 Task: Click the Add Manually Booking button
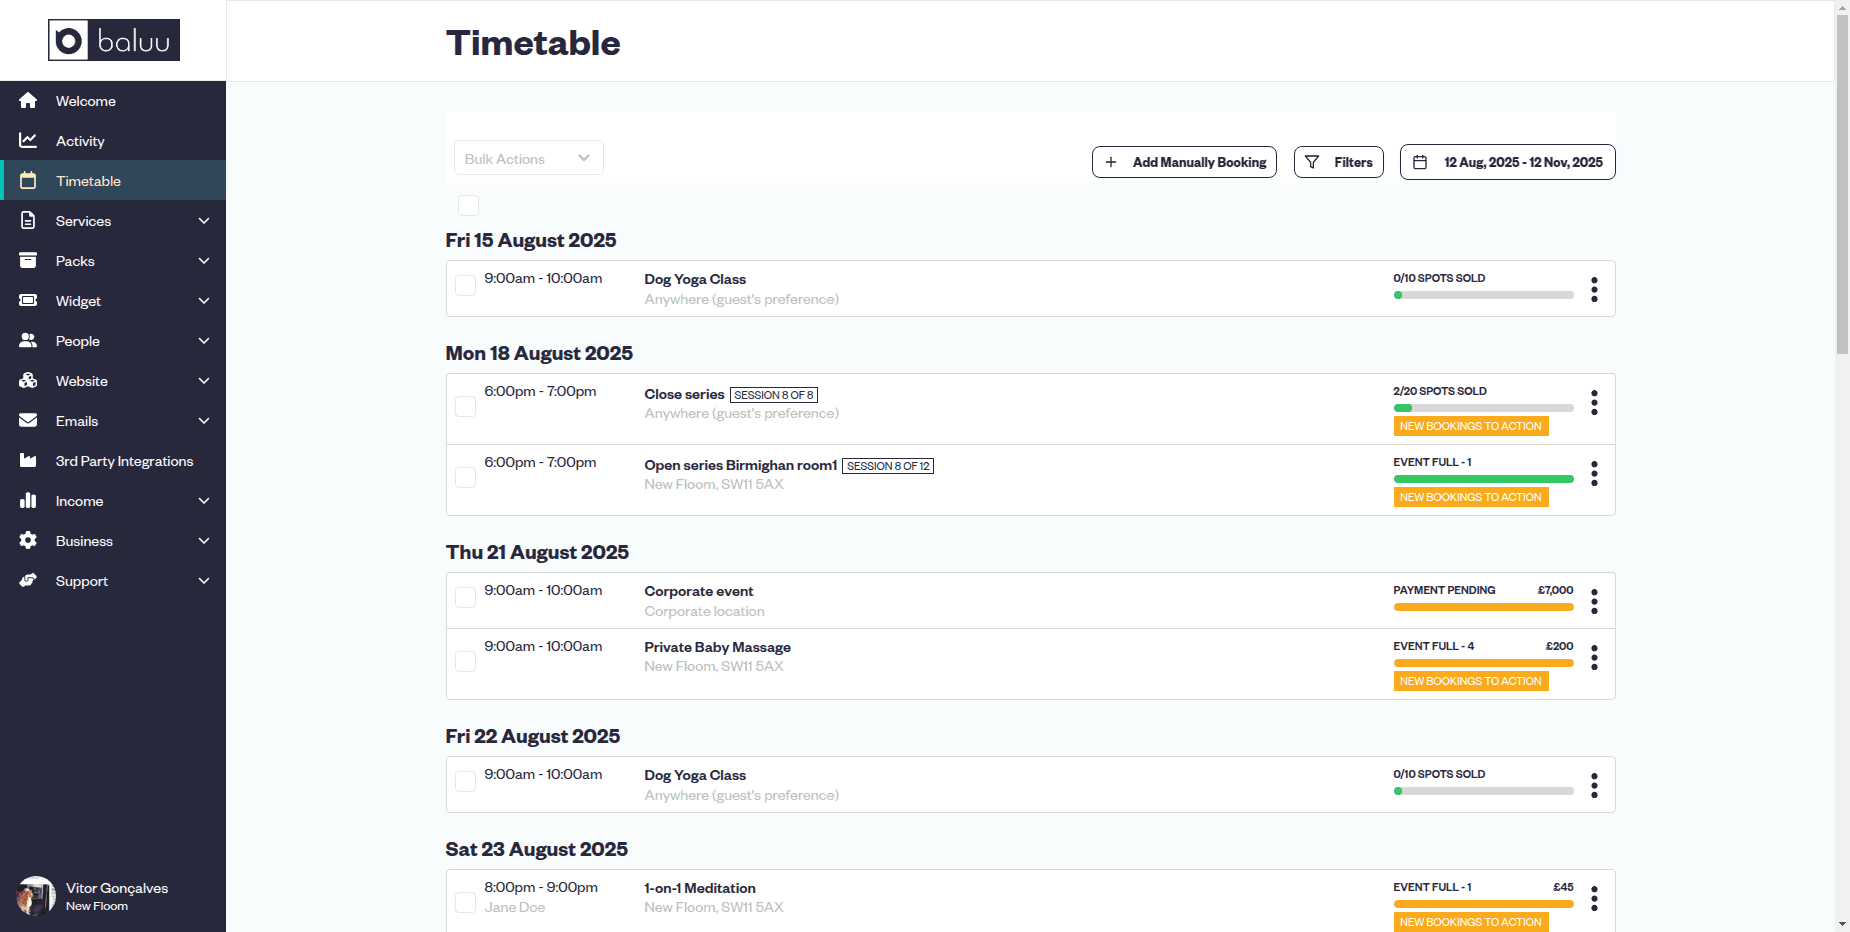click(x=1184, y=162)
